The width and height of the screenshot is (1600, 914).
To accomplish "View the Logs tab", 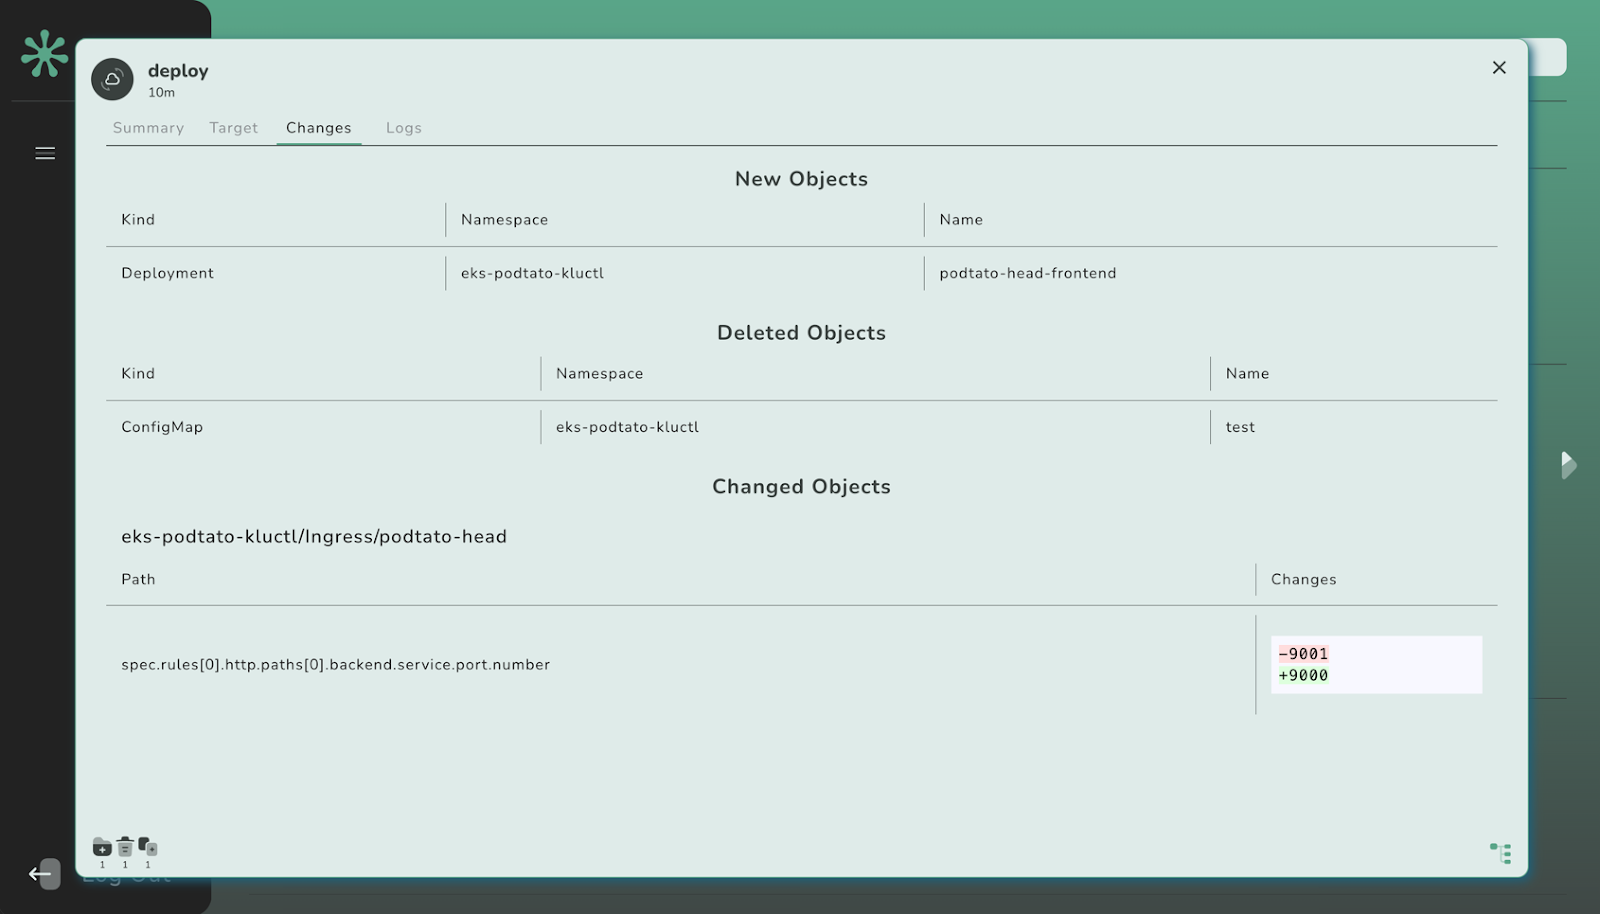I will (403, 128).
